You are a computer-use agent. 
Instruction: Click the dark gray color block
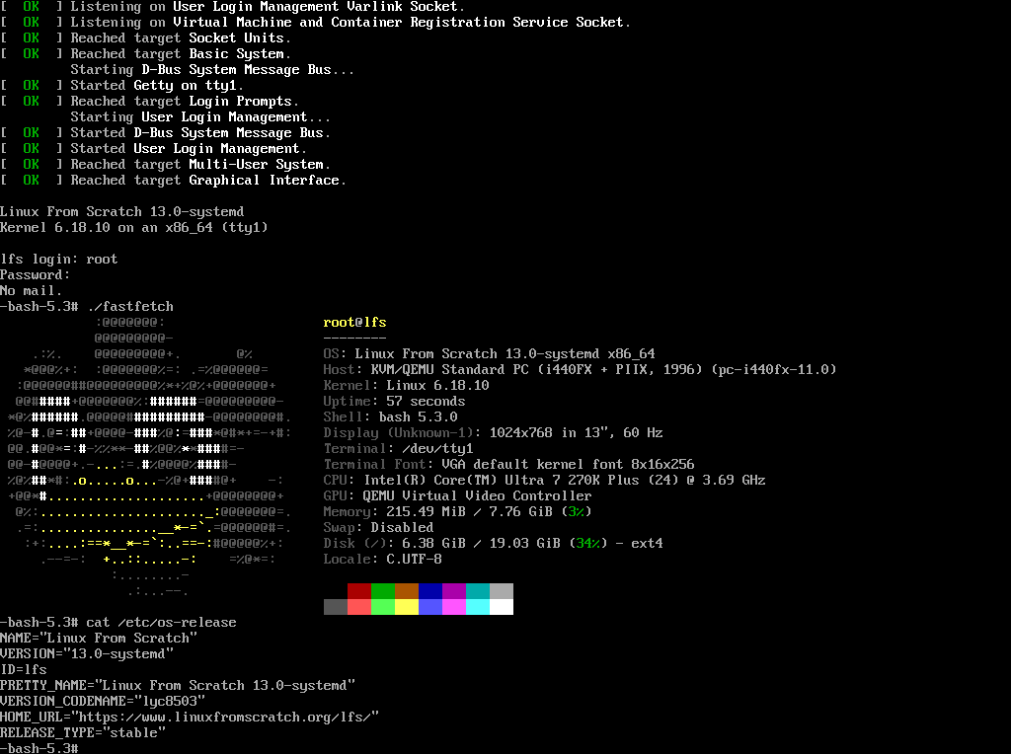[335, 607]
